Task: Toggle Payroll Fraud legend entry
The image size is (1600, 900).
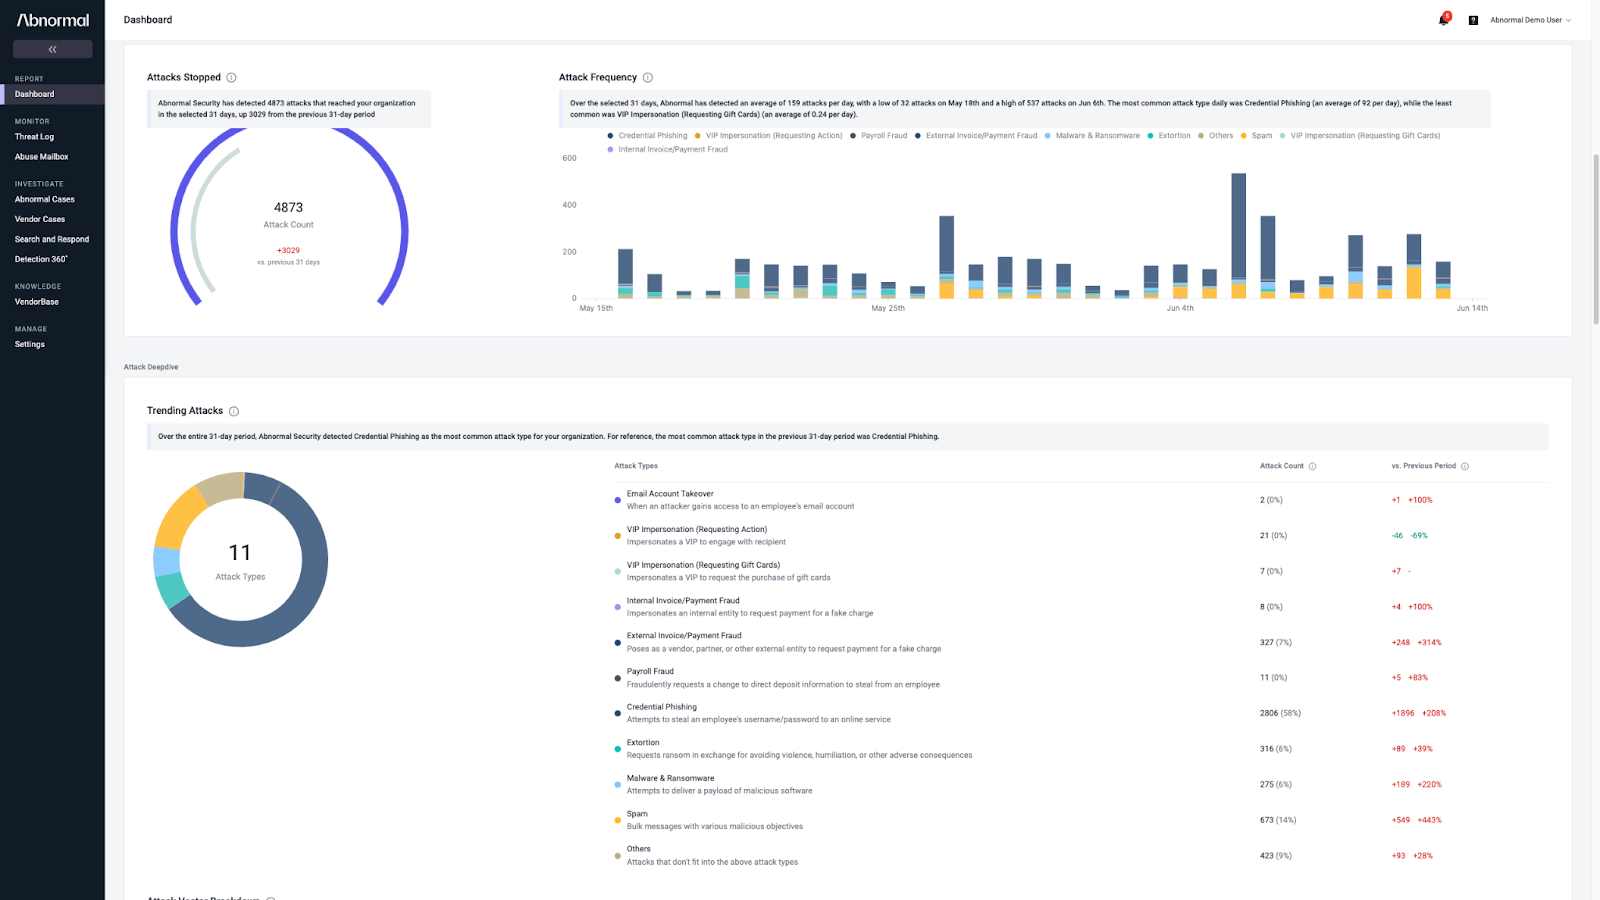Action: 879,136
